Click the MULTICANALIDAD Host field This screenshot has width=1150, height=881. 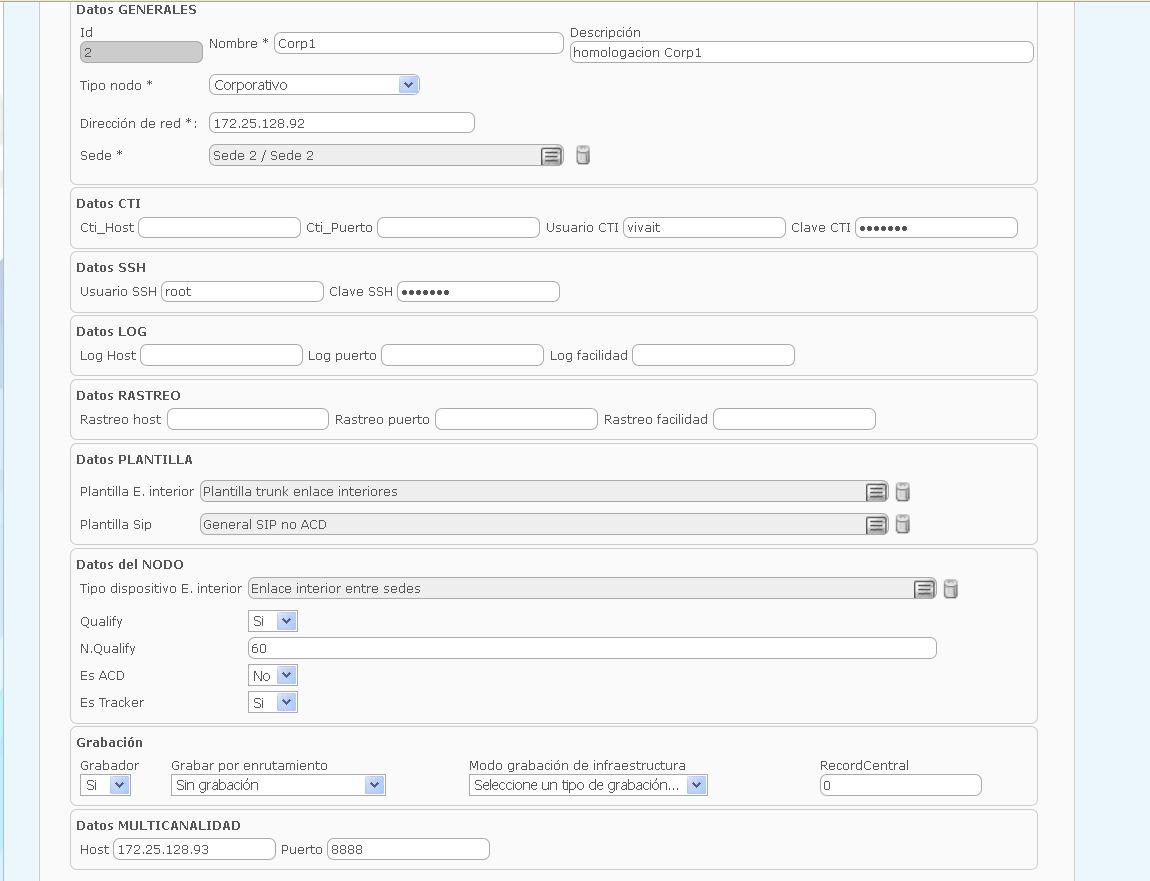click(194, 849)
